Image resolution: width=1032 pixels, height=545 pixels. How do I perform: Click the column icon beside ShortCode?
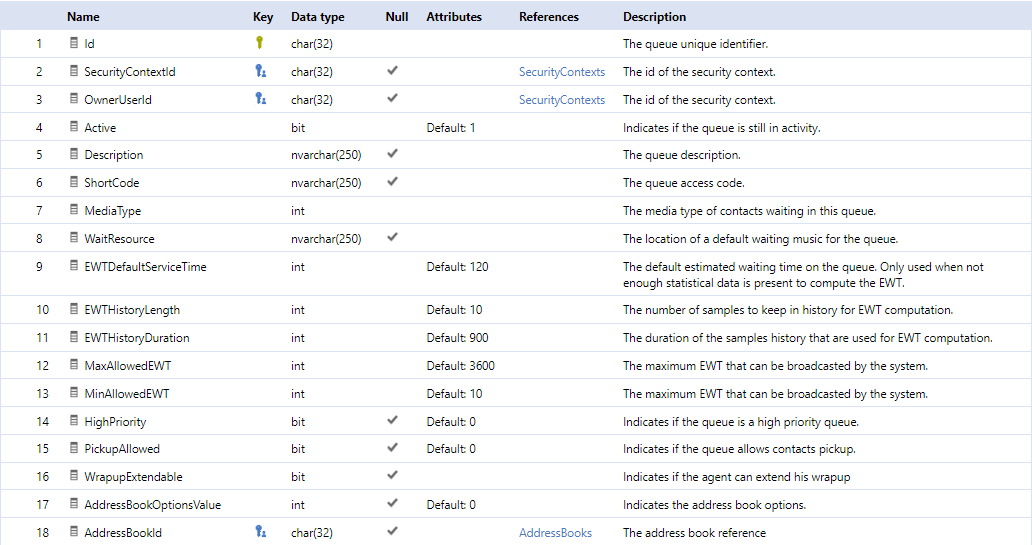click(74, 182)
